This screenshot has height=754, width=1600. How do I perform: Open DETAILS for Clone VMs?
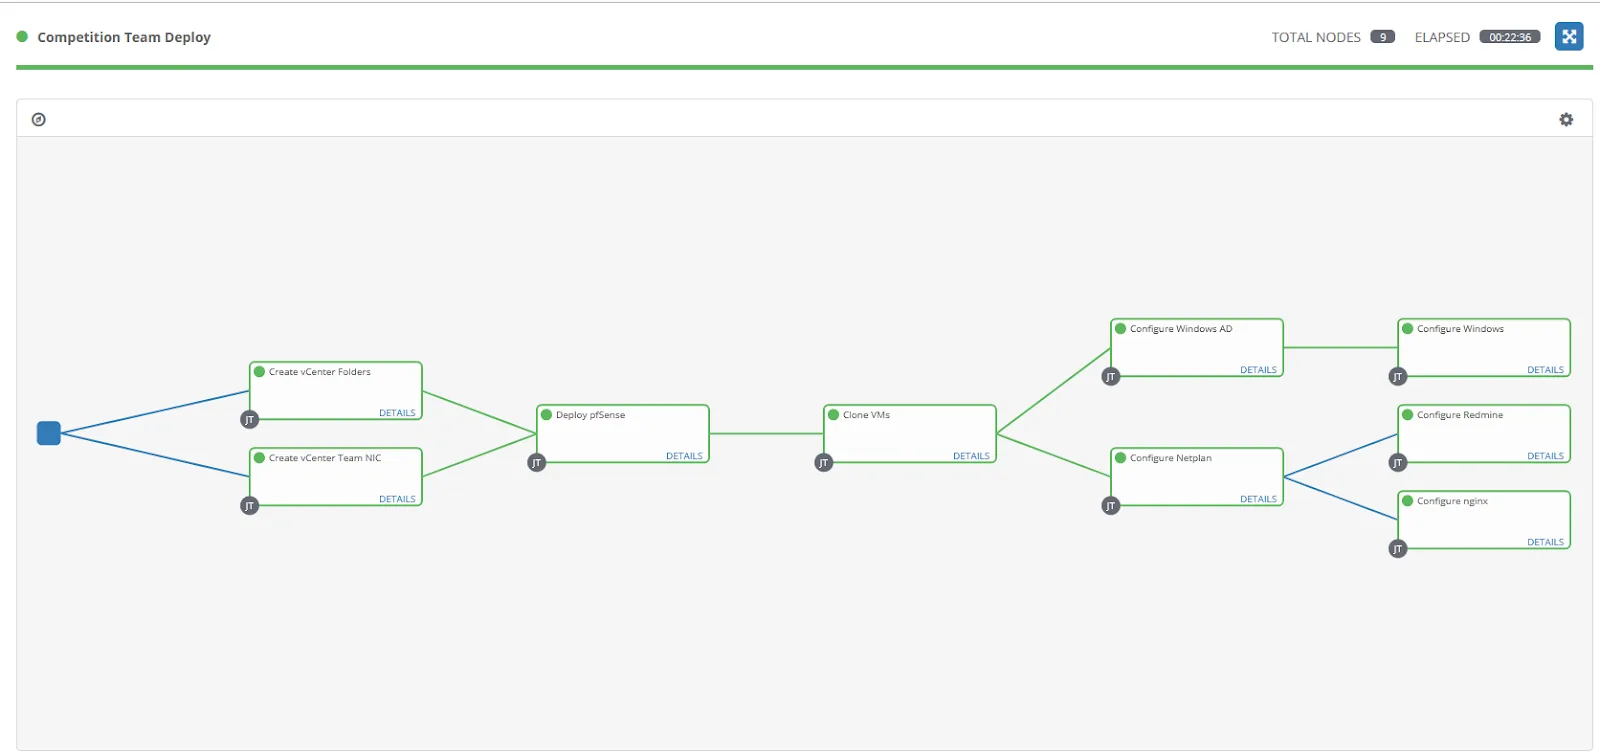pos(971,455)
